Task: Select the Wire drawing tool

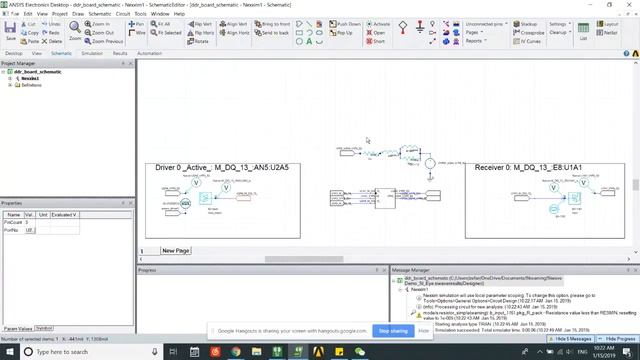Action: tap(137, 33)
